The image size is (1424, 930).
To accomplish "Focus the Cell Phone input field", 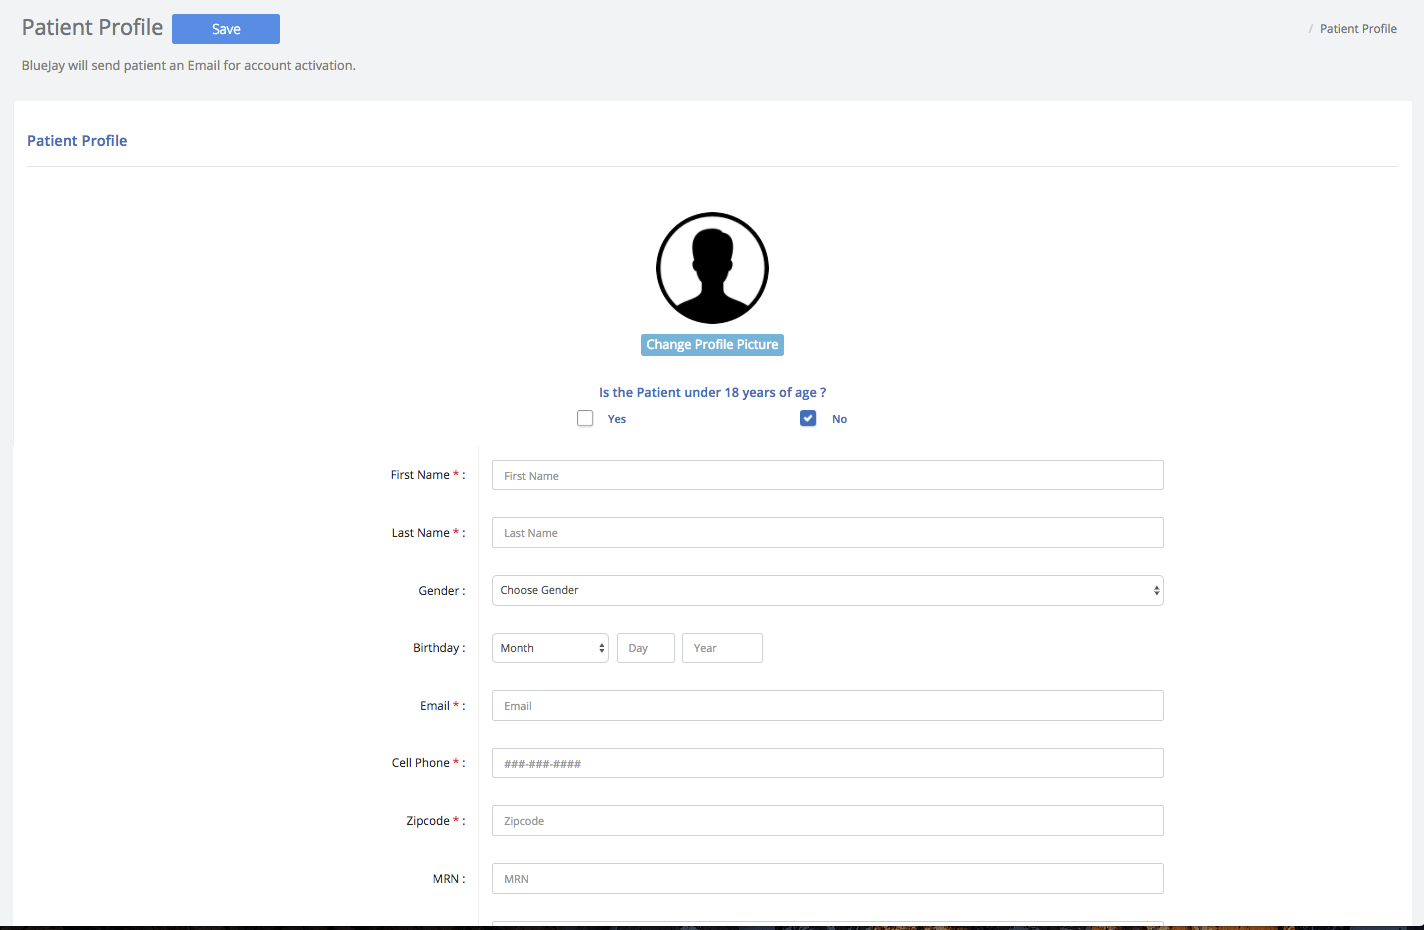I will point(828,763).
